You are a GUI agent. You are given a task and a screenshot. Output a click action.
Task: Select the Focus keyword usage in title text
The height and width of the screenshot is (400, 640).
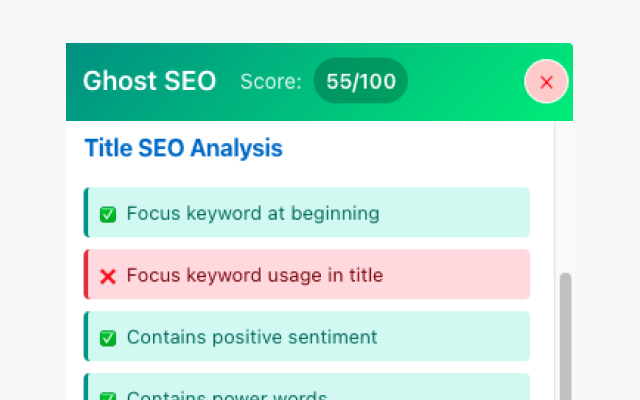(x=254, y=275)
